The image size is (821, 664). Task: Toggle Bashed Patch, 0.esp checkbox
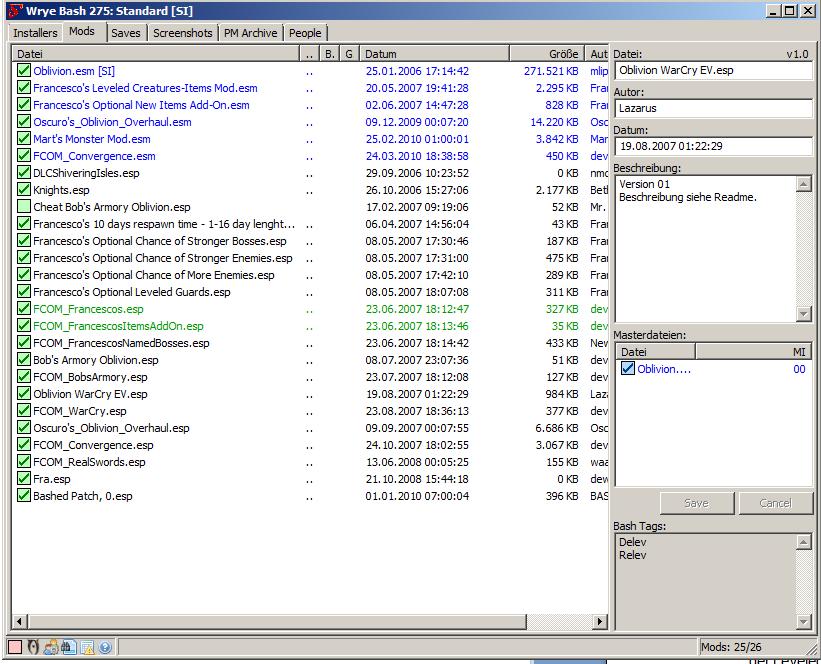(x=24, y=496)
